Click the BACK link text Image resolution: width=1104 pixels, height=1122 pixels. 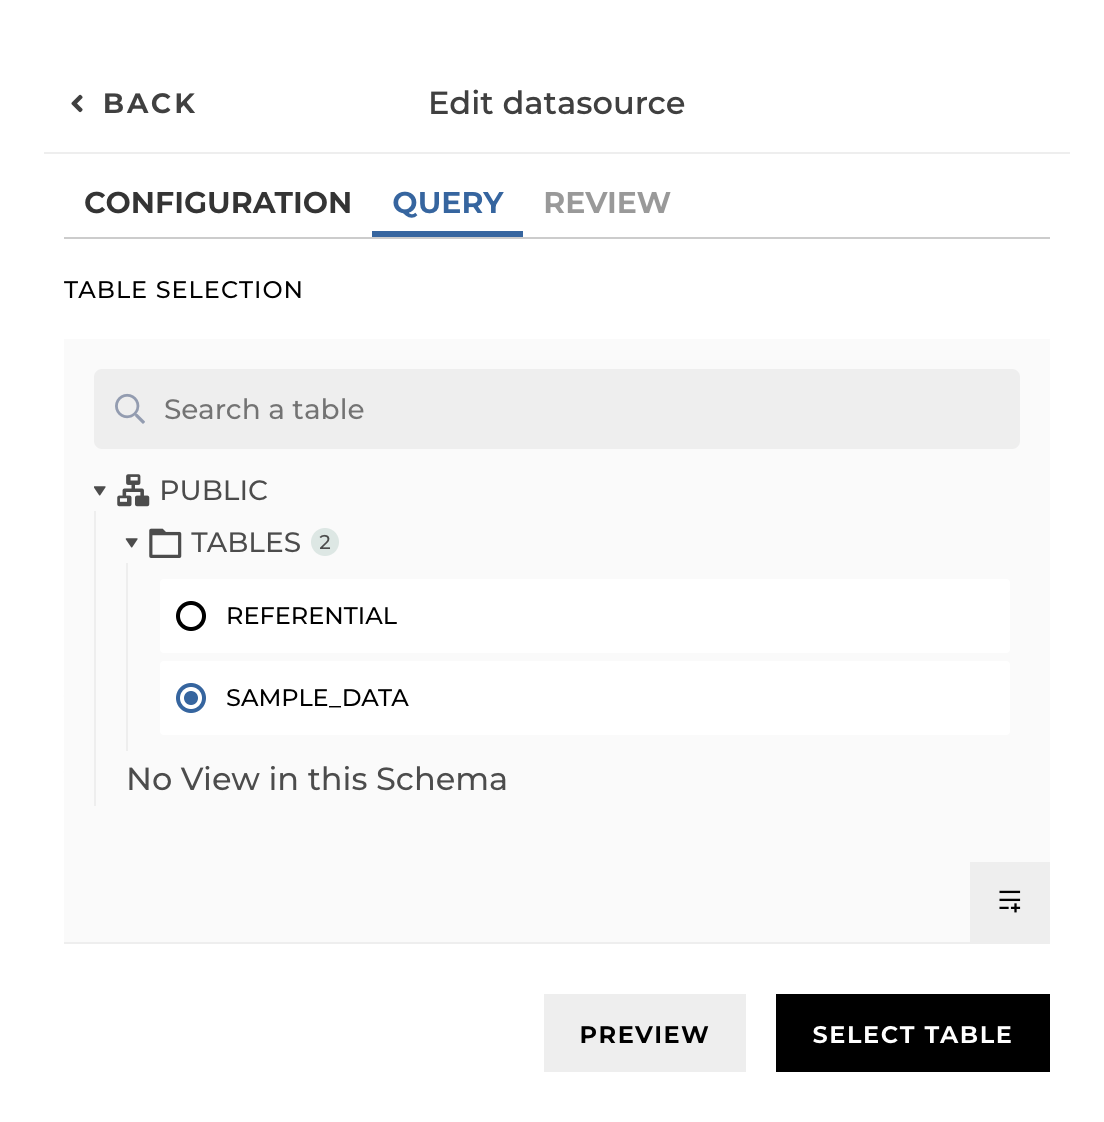pyautogui.click(x=149, y=103)
